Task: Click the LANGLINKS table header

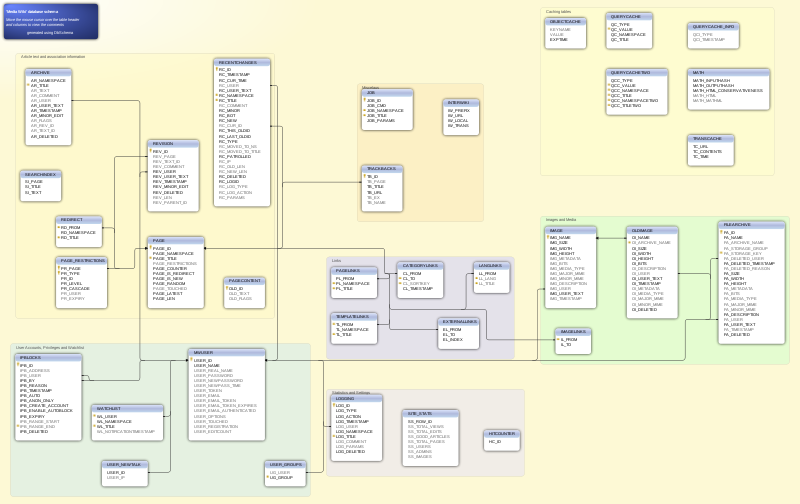Action: pyautogui.click(x=492, y=266)
